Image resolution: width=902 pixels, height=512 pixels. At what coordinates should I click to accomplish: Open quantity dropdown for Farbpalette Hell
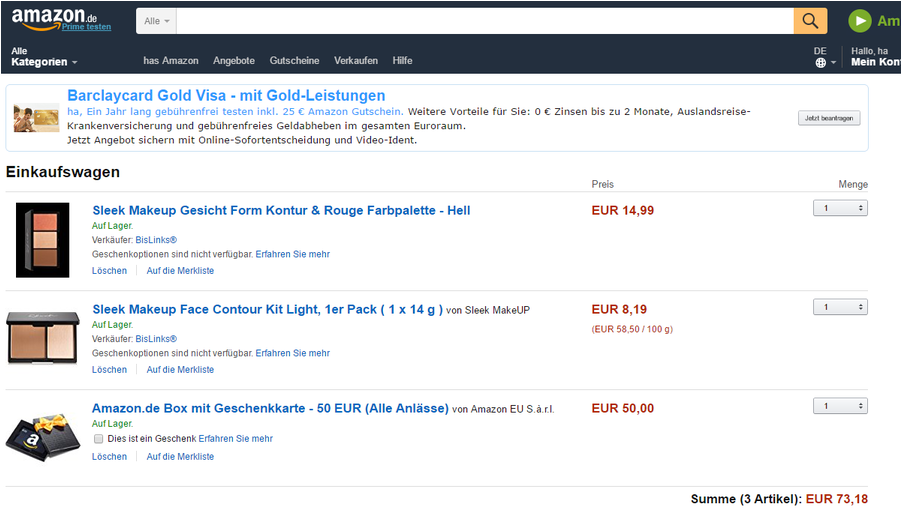[840, 208]
